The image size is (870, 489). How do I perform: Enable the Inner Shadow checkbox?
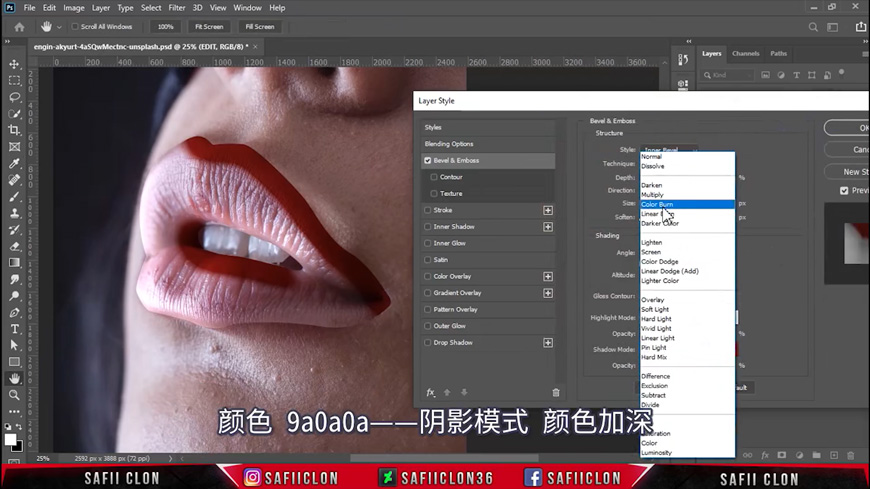(428, 226)
